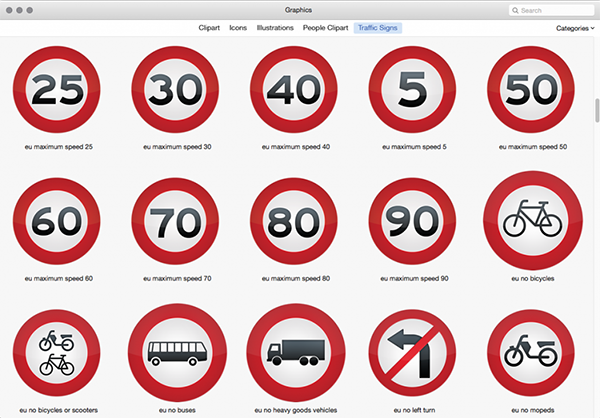Click the 'eu no left turn' caption

(414, 410)
